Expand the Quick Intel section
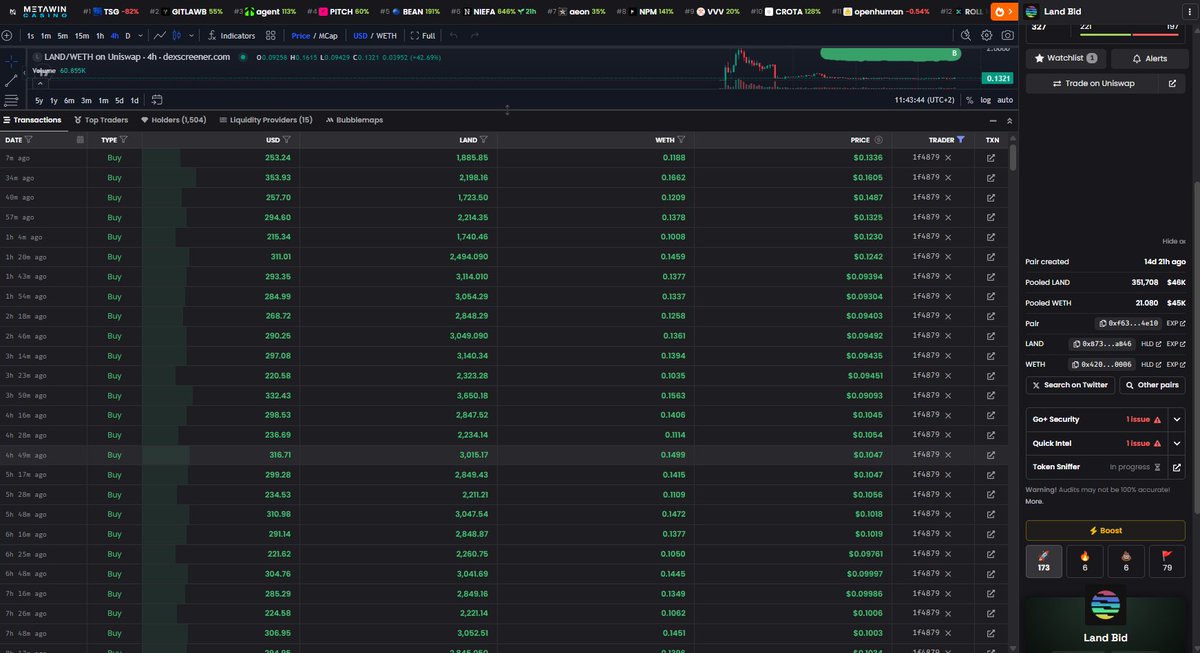This screenshot has width=1200, height=653. tap(1176, 443)
